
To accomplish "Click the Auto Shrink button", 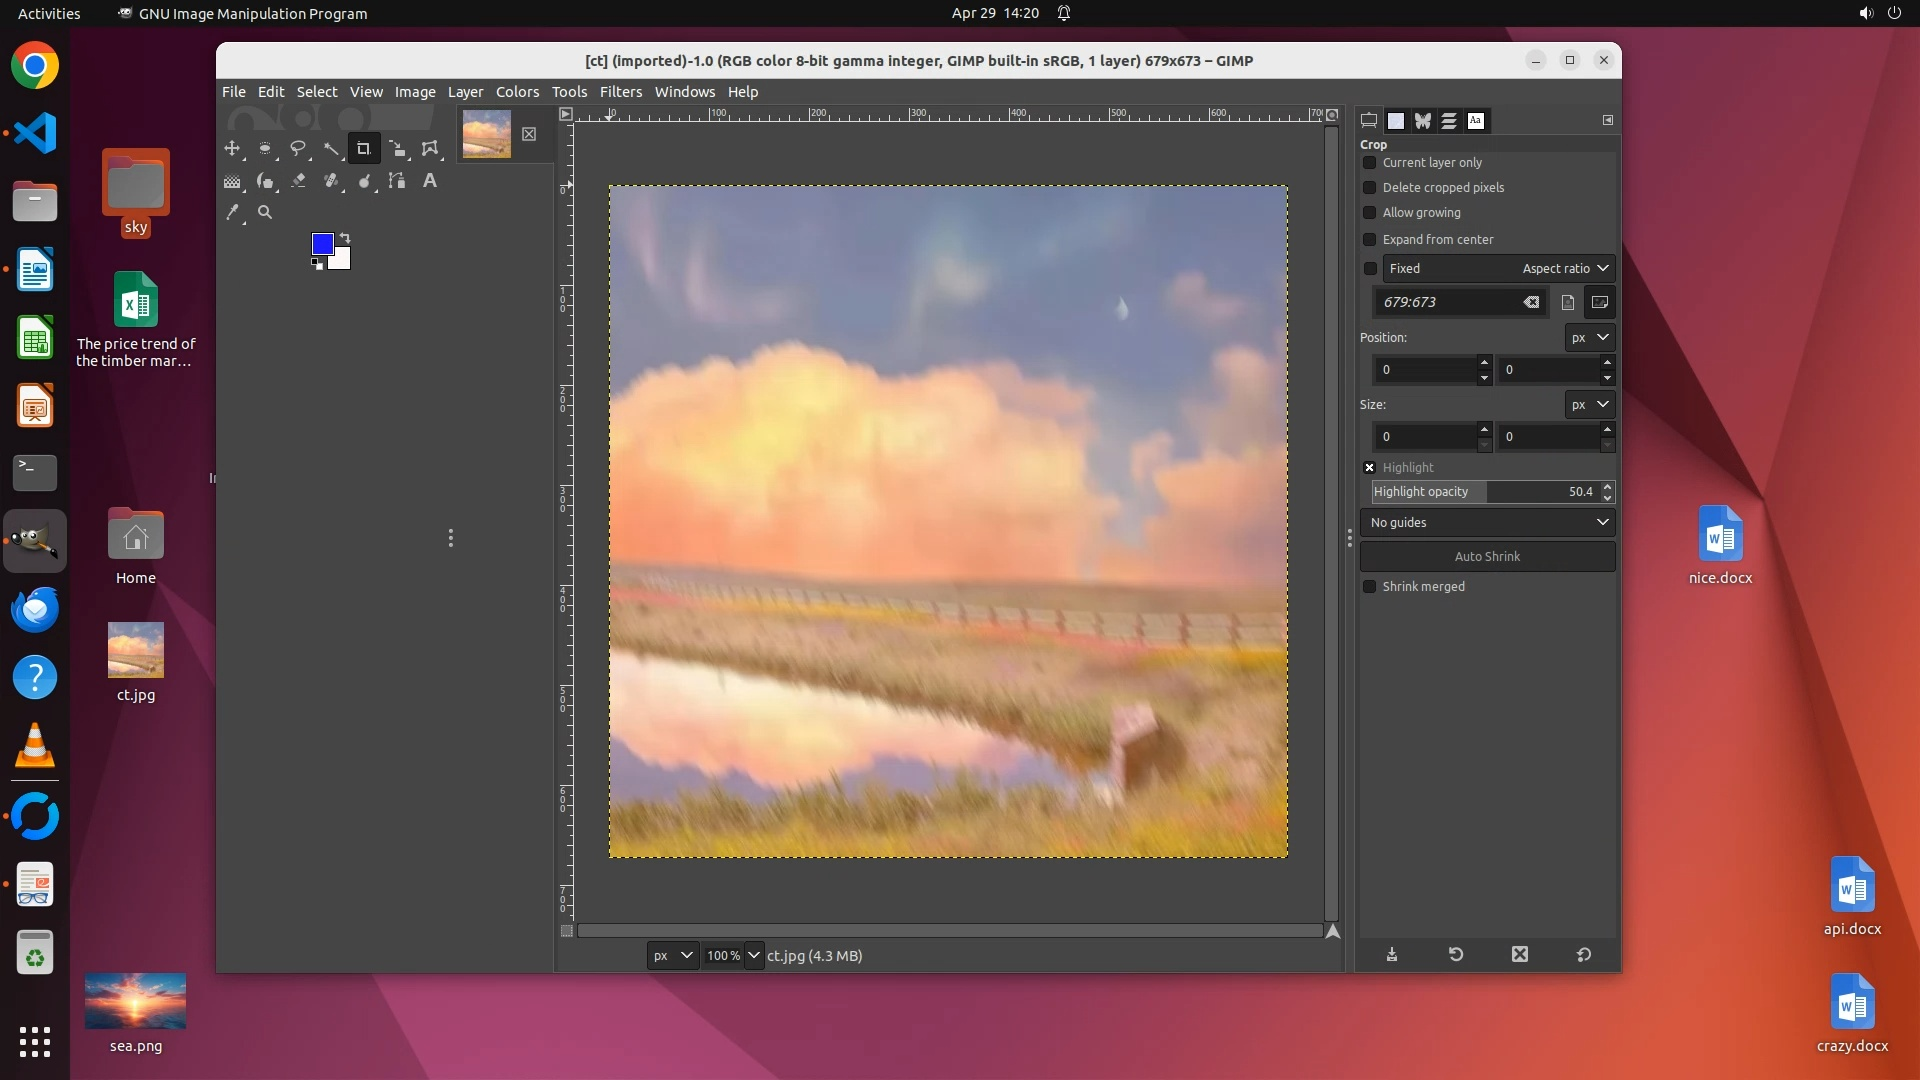I will coord(1487,556).
